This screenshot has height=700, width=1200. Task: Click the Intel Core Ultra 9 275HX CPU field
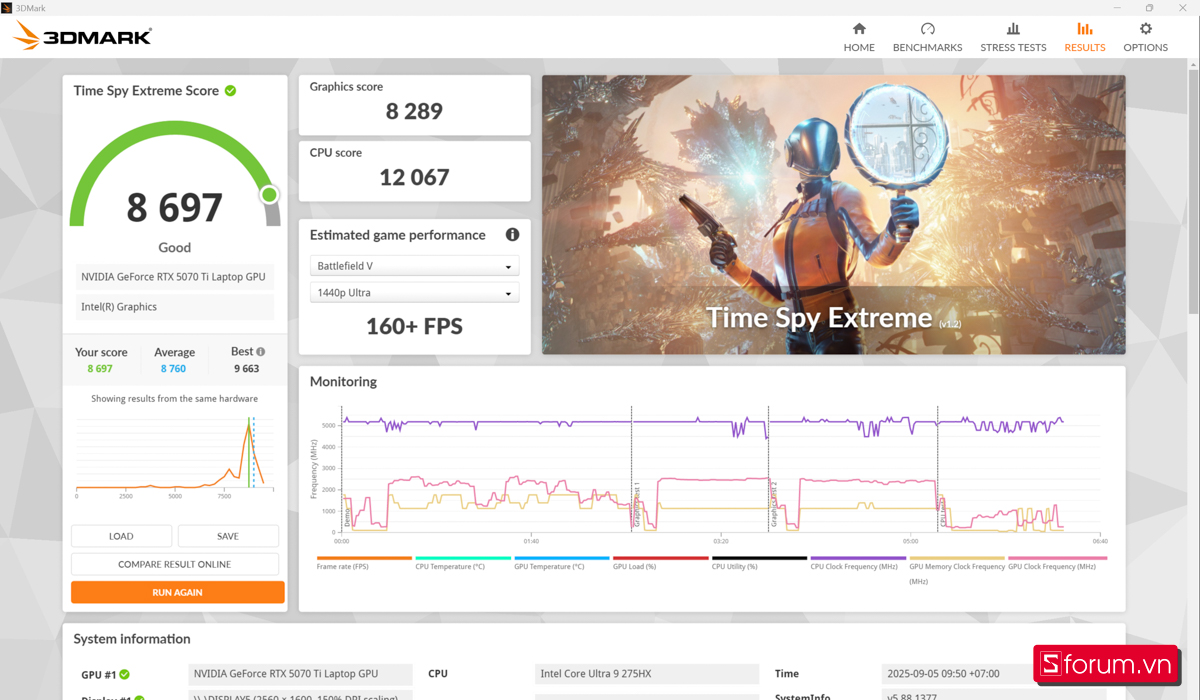649,674
